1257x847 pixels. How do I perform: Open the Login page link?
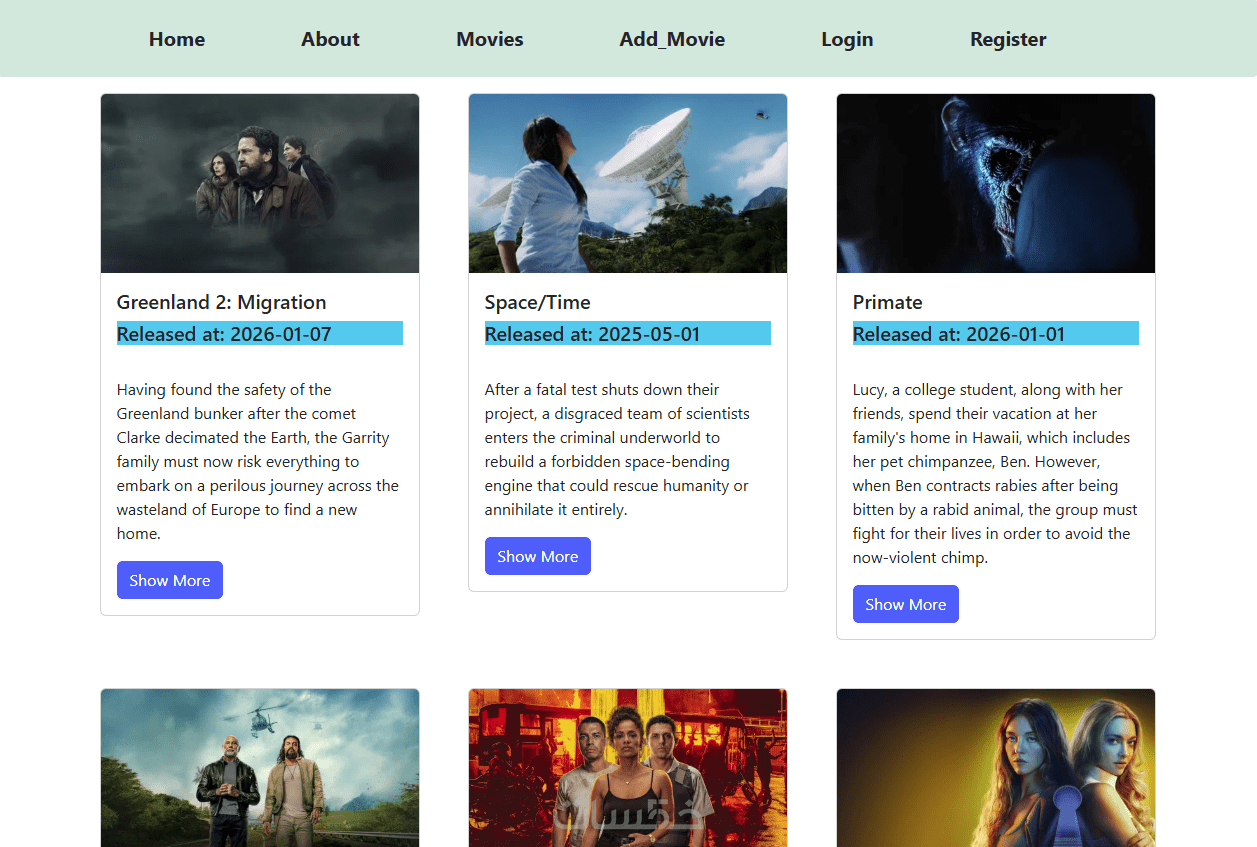pos(847,39)
